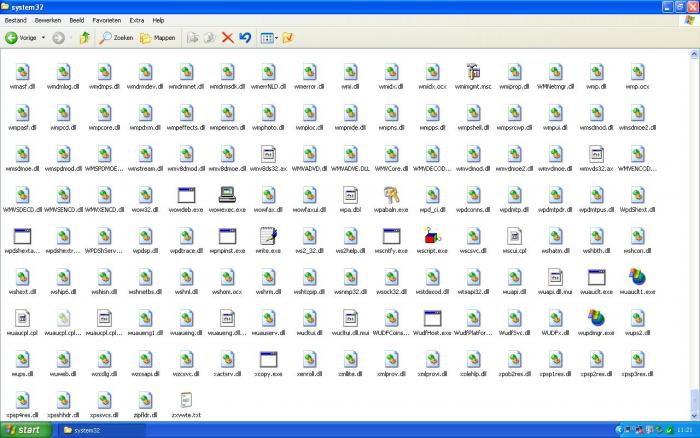Screen dimensions: 700x438
Task: Select the wowexec.exe computer icon
Action: pos(227,195)
